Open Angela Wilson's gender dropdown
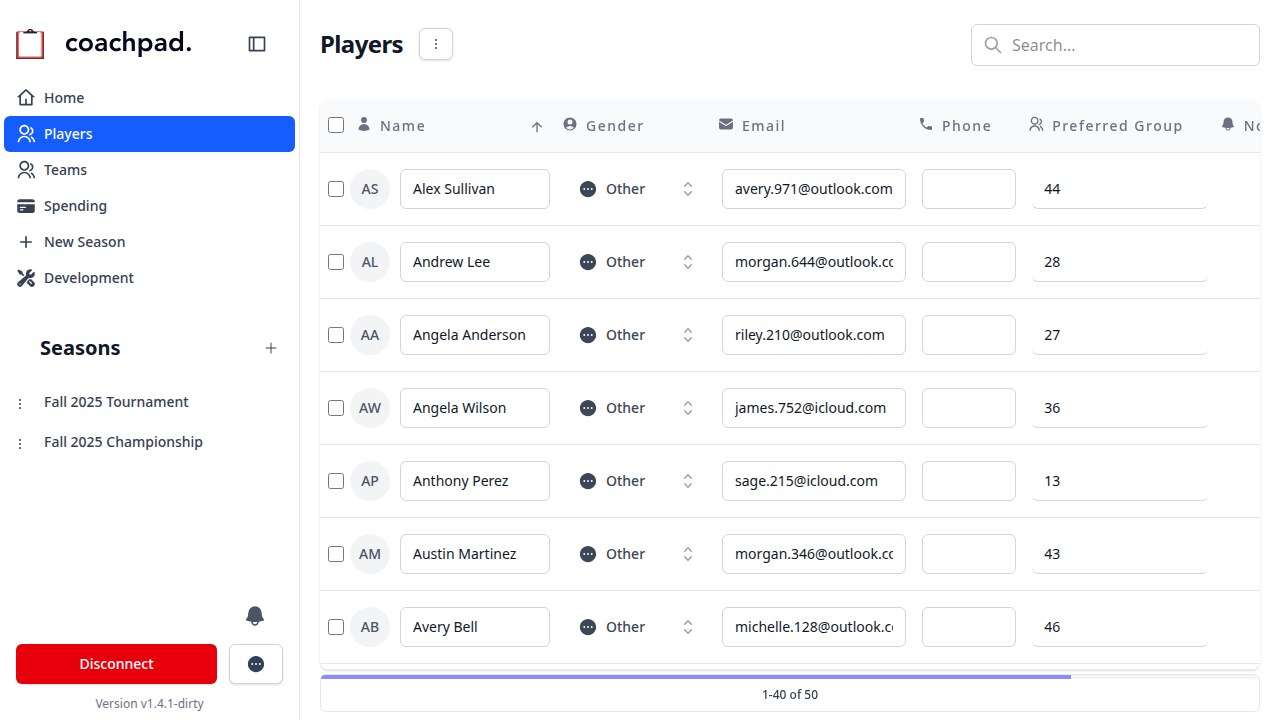This screenshot has width=1280, height=720. click(688, 408)
